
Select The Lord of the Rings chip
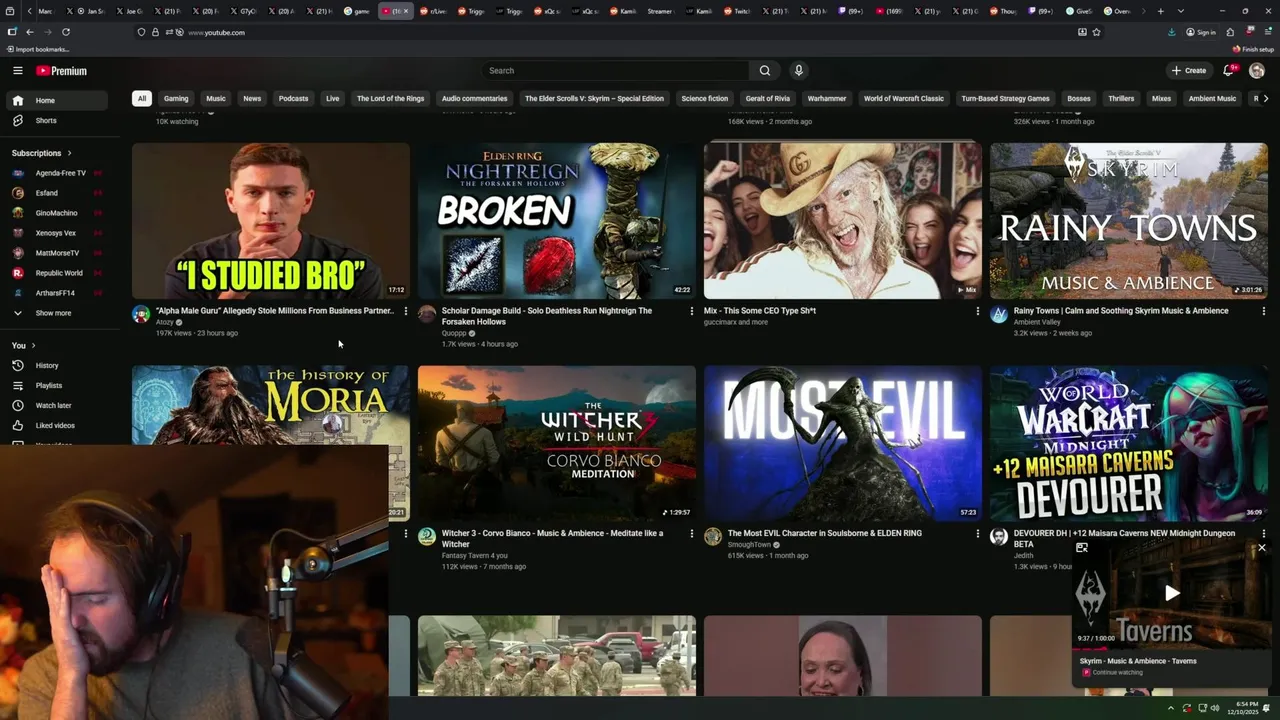pos(390,99)
